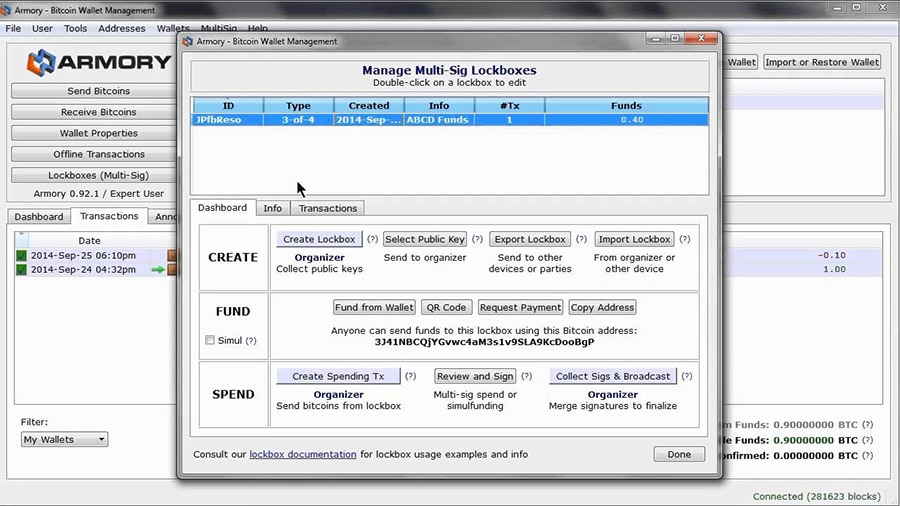Viewport: 900px width, 506px height.
Task: Click the Done button to close dialog
Action: click(x=679, y=454)
